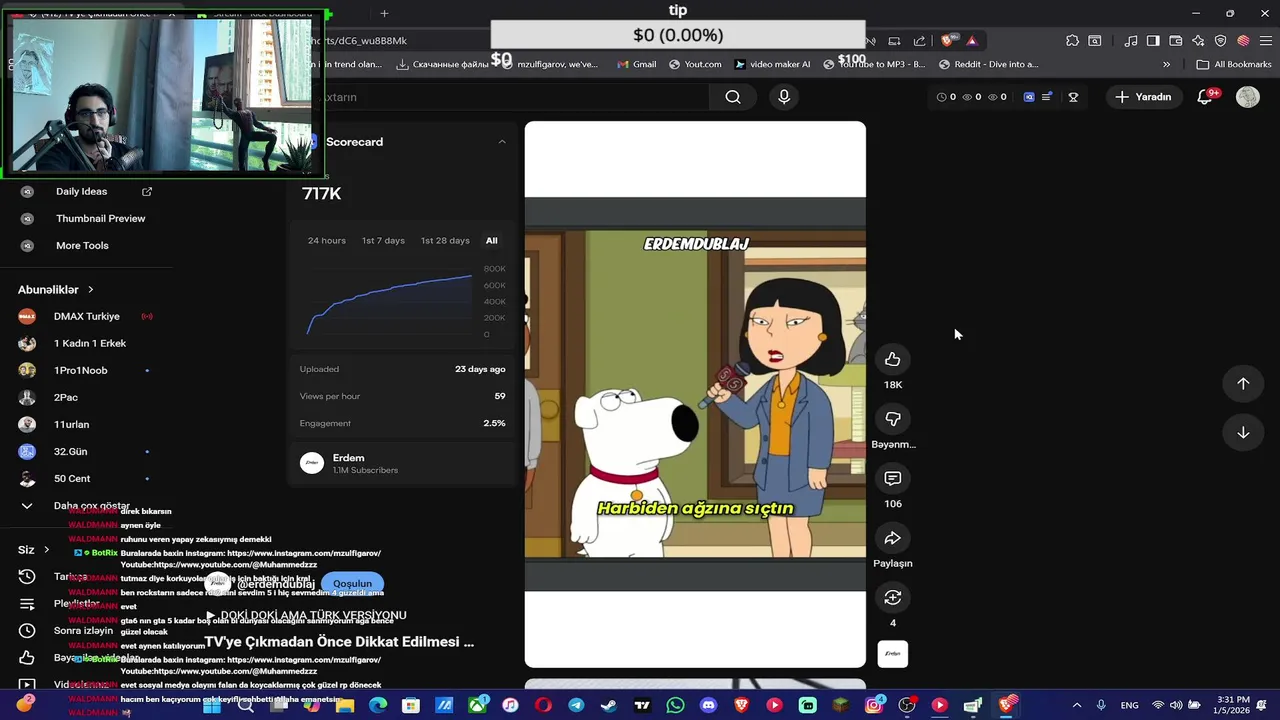Viewport: 1280px width, 720px height.
Task: Like the Erdem short video
Action: pyautogui.click(x=893, y=359)
